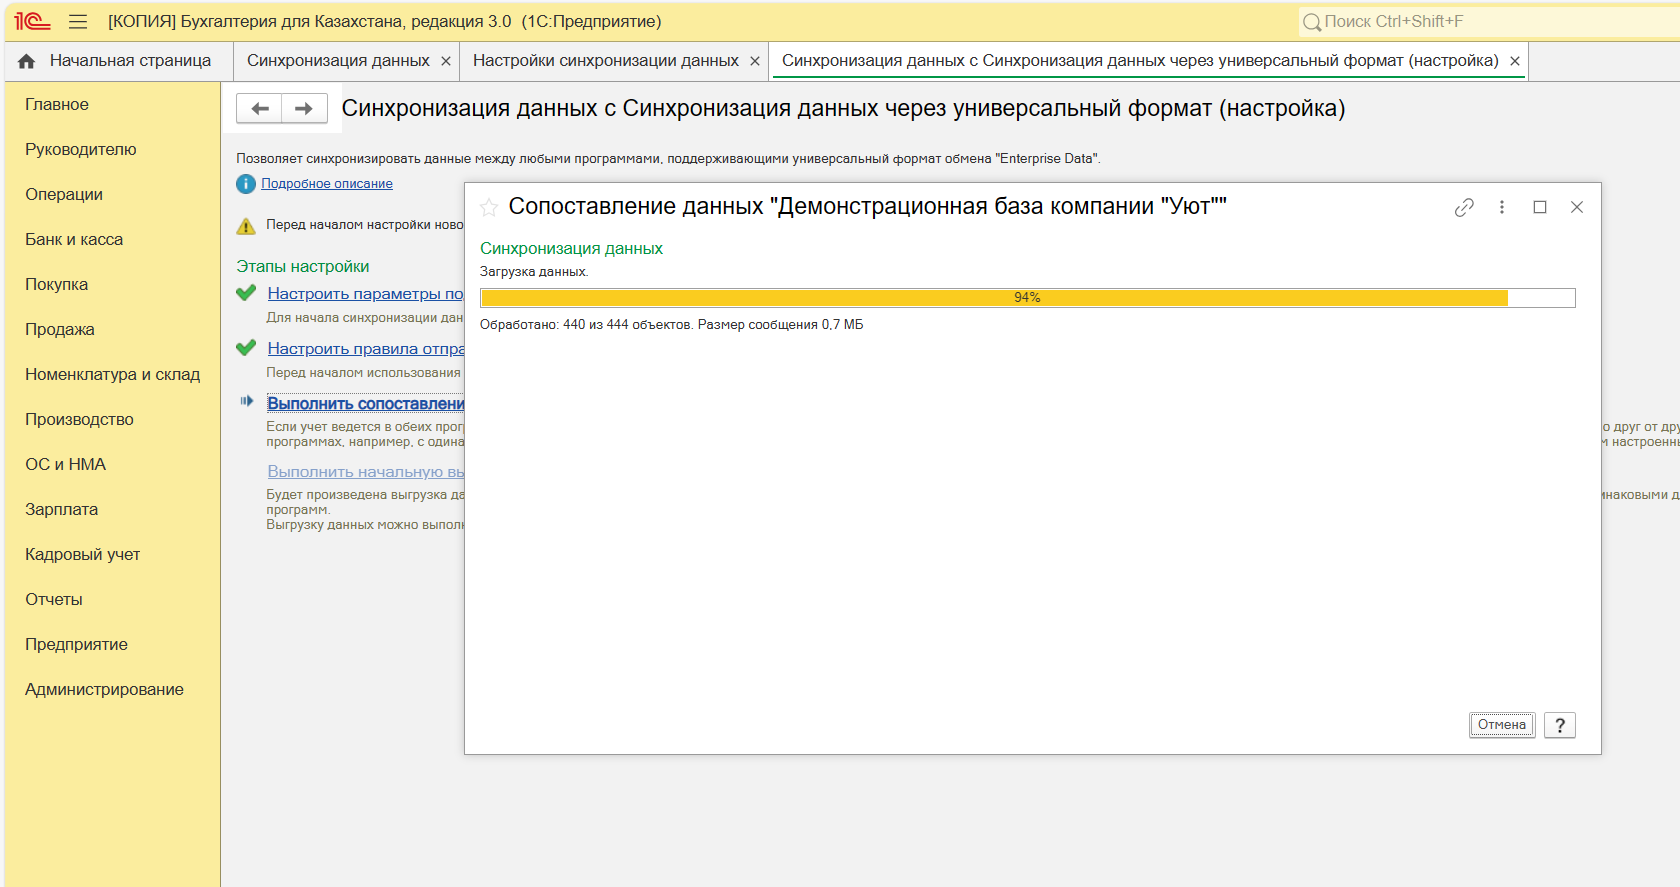Click the question mark help button
1680x887 pixels.
tap(1559, 725)
